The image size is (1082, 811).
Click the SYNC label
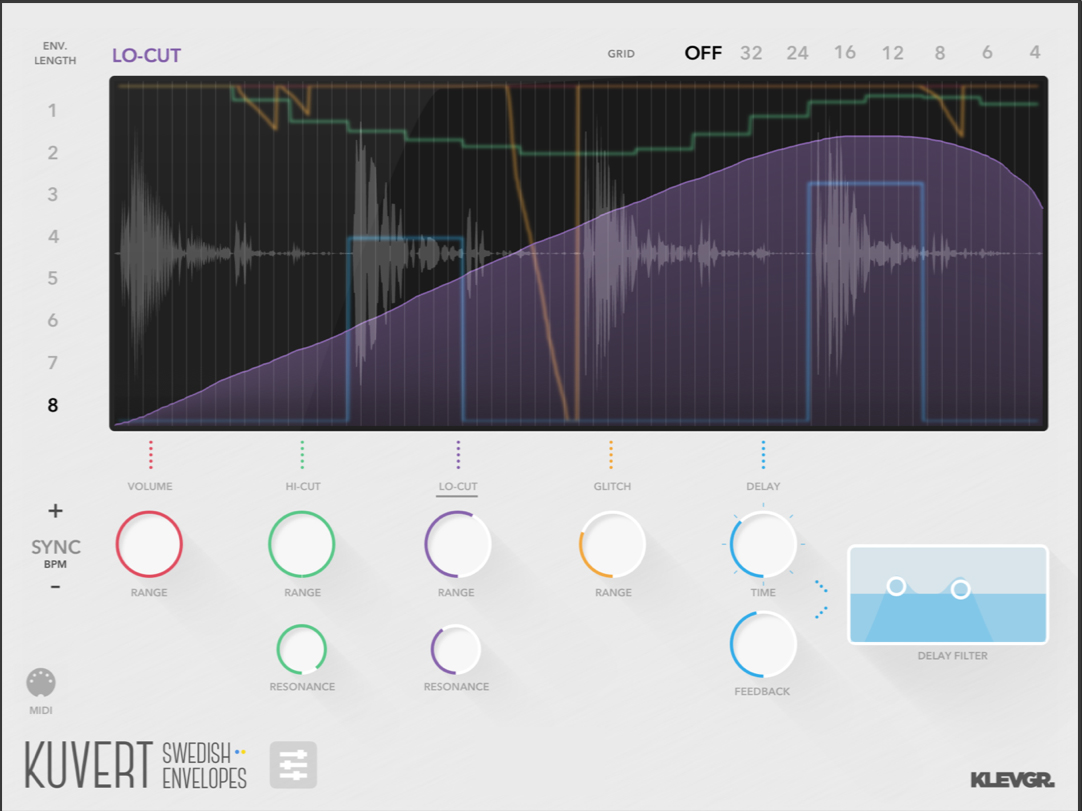(x=56, y=547)
